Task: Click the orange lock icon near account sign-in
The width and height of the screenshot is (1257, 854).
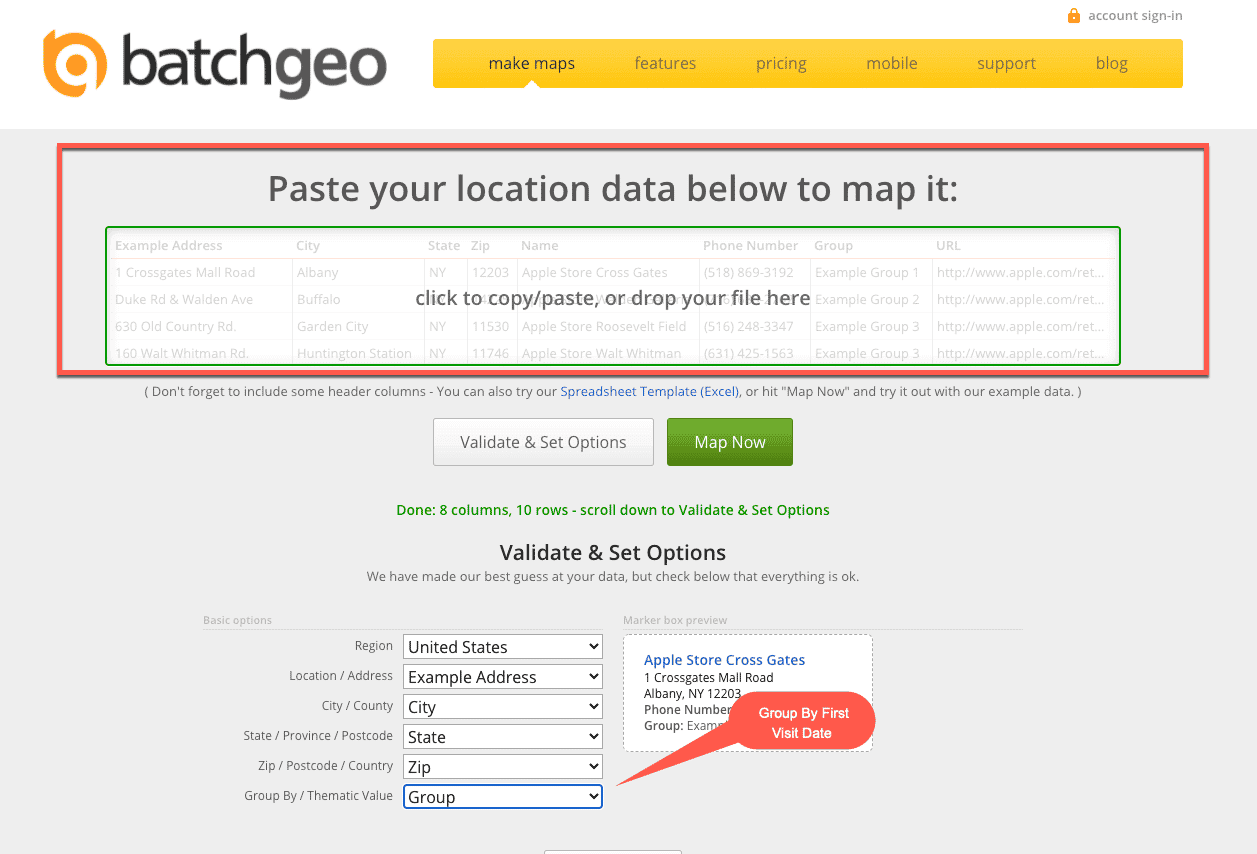Action: tap(1072, 16)
